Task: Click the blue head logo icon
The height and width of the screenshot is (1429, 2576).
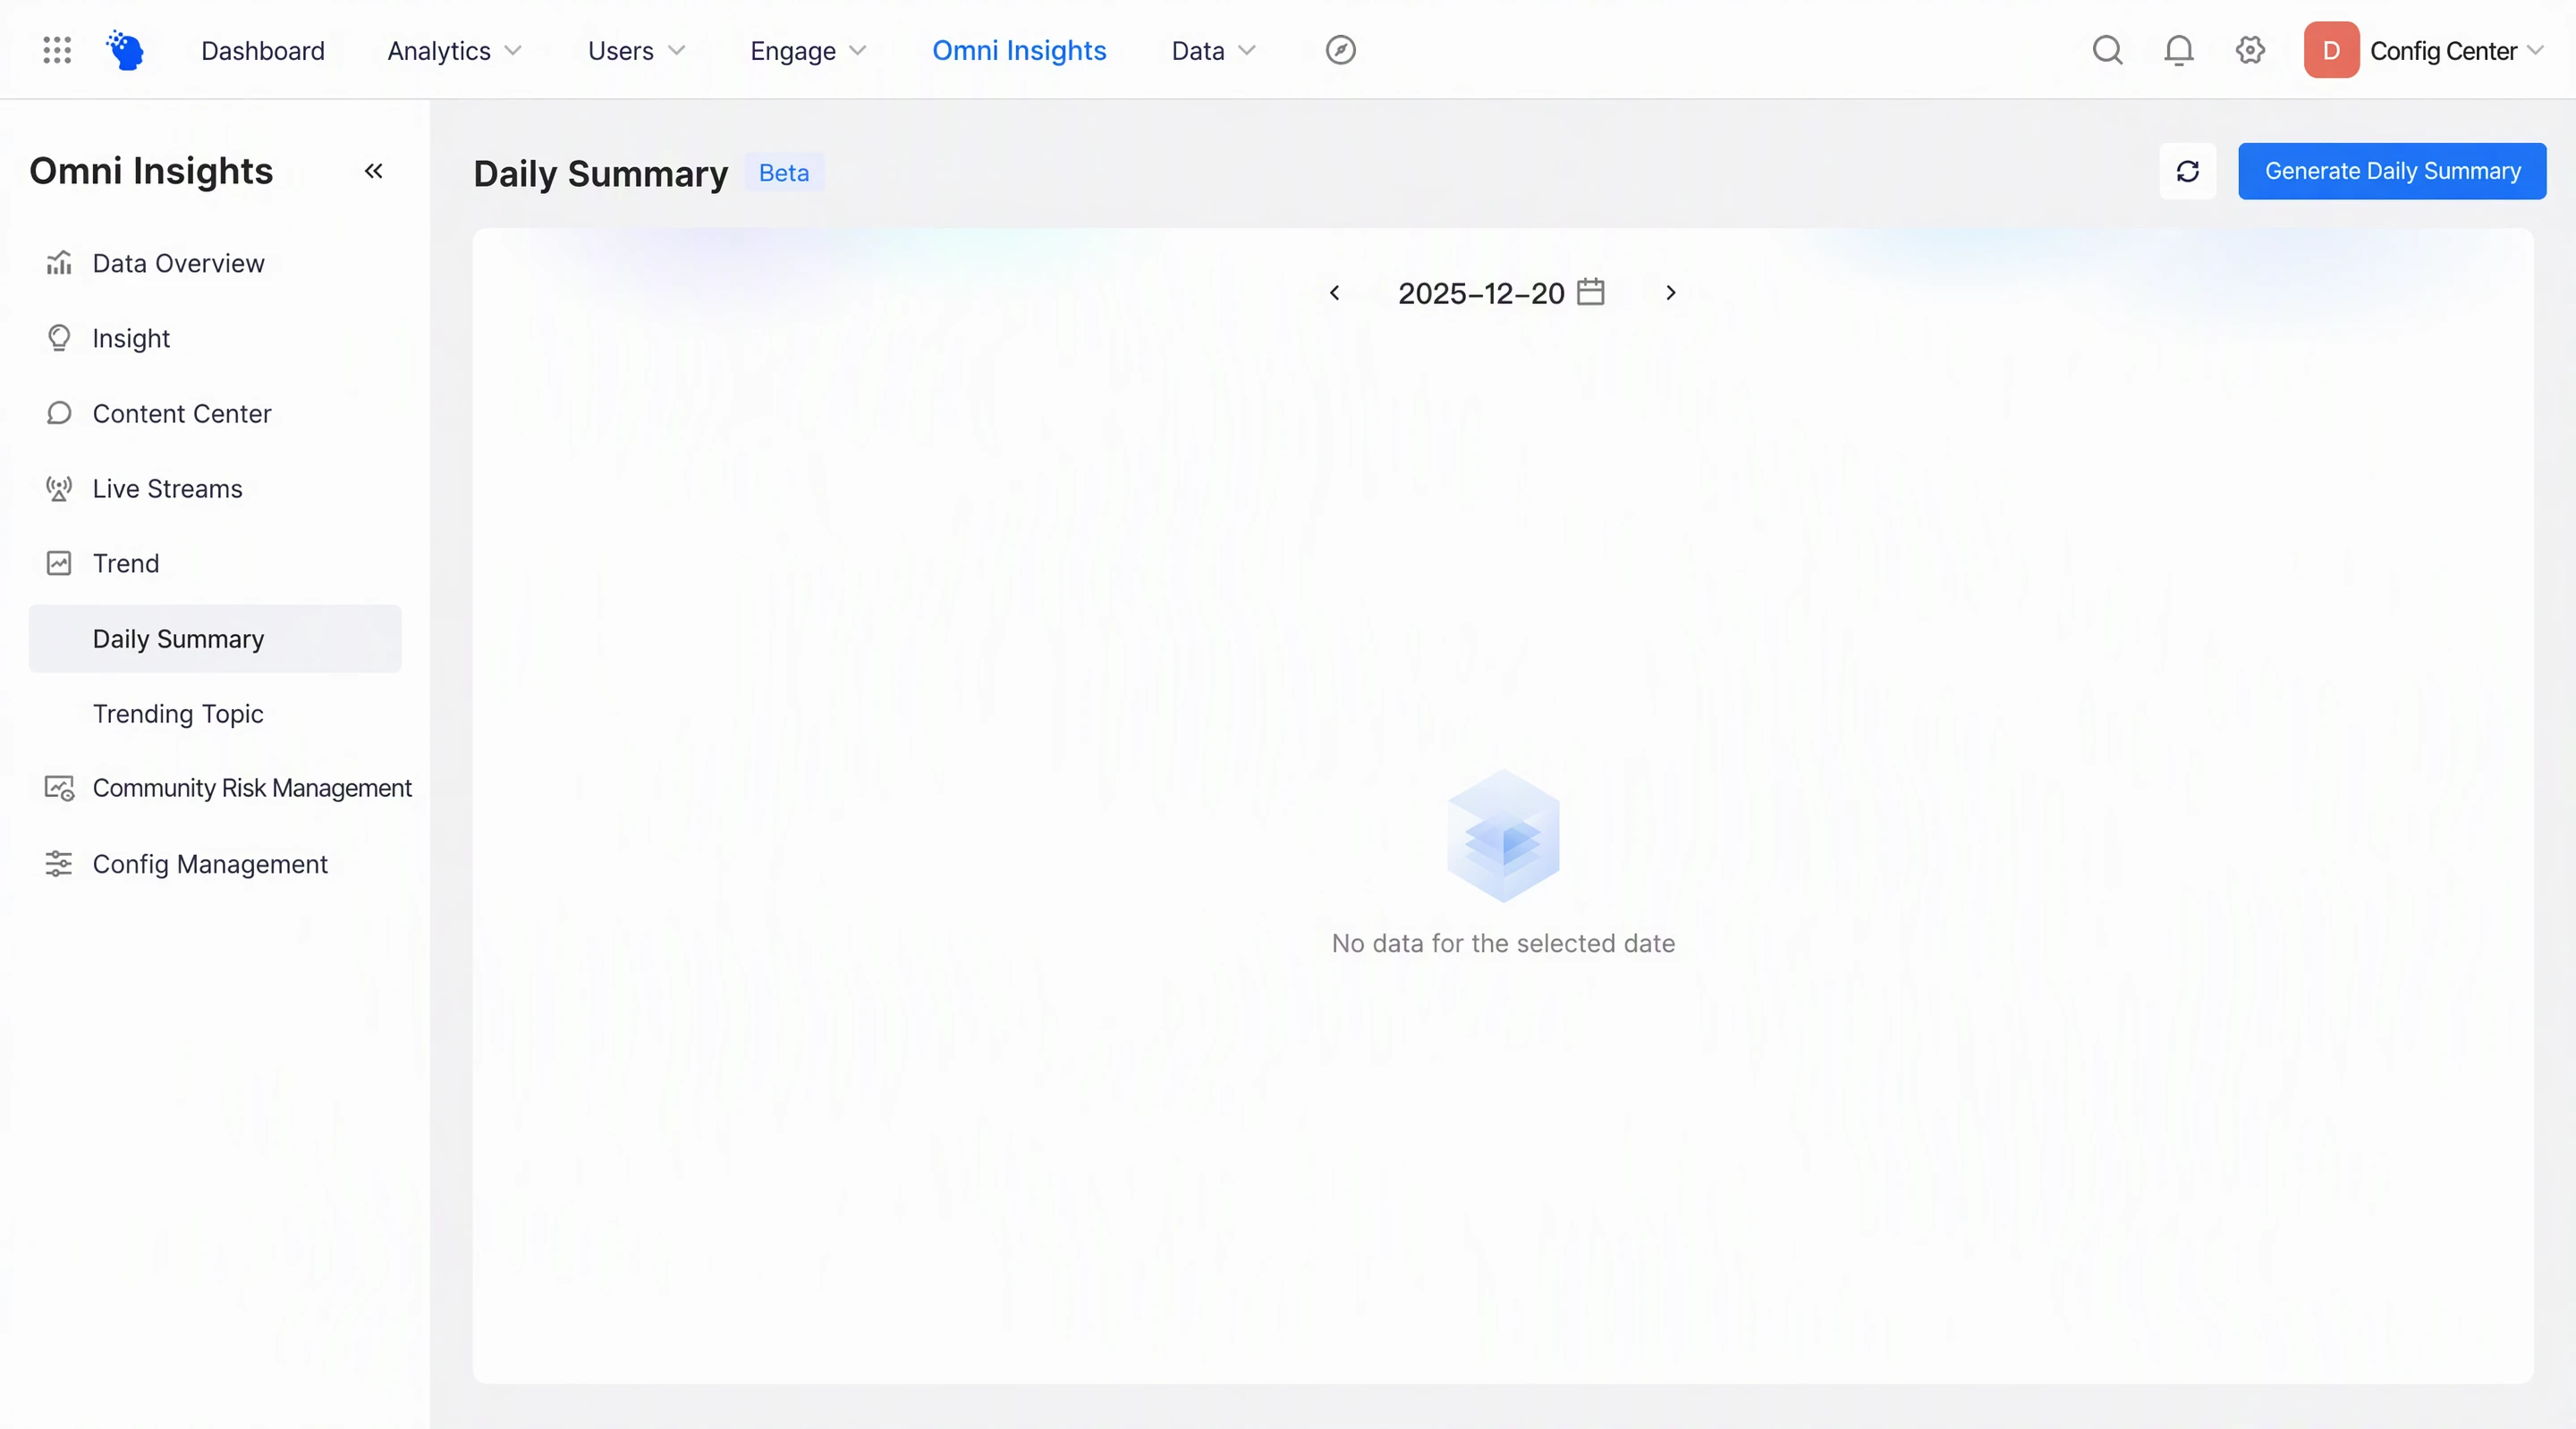Action: coord(125,50)
